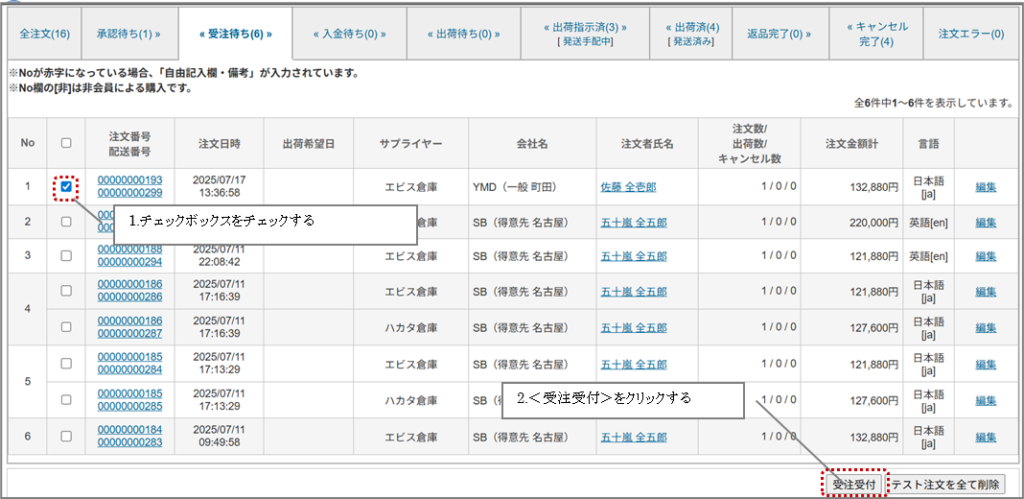This screenshot has width=1024, height=499.
Task: Open delivery number 00000000294 link
Action: pos(130,262)
